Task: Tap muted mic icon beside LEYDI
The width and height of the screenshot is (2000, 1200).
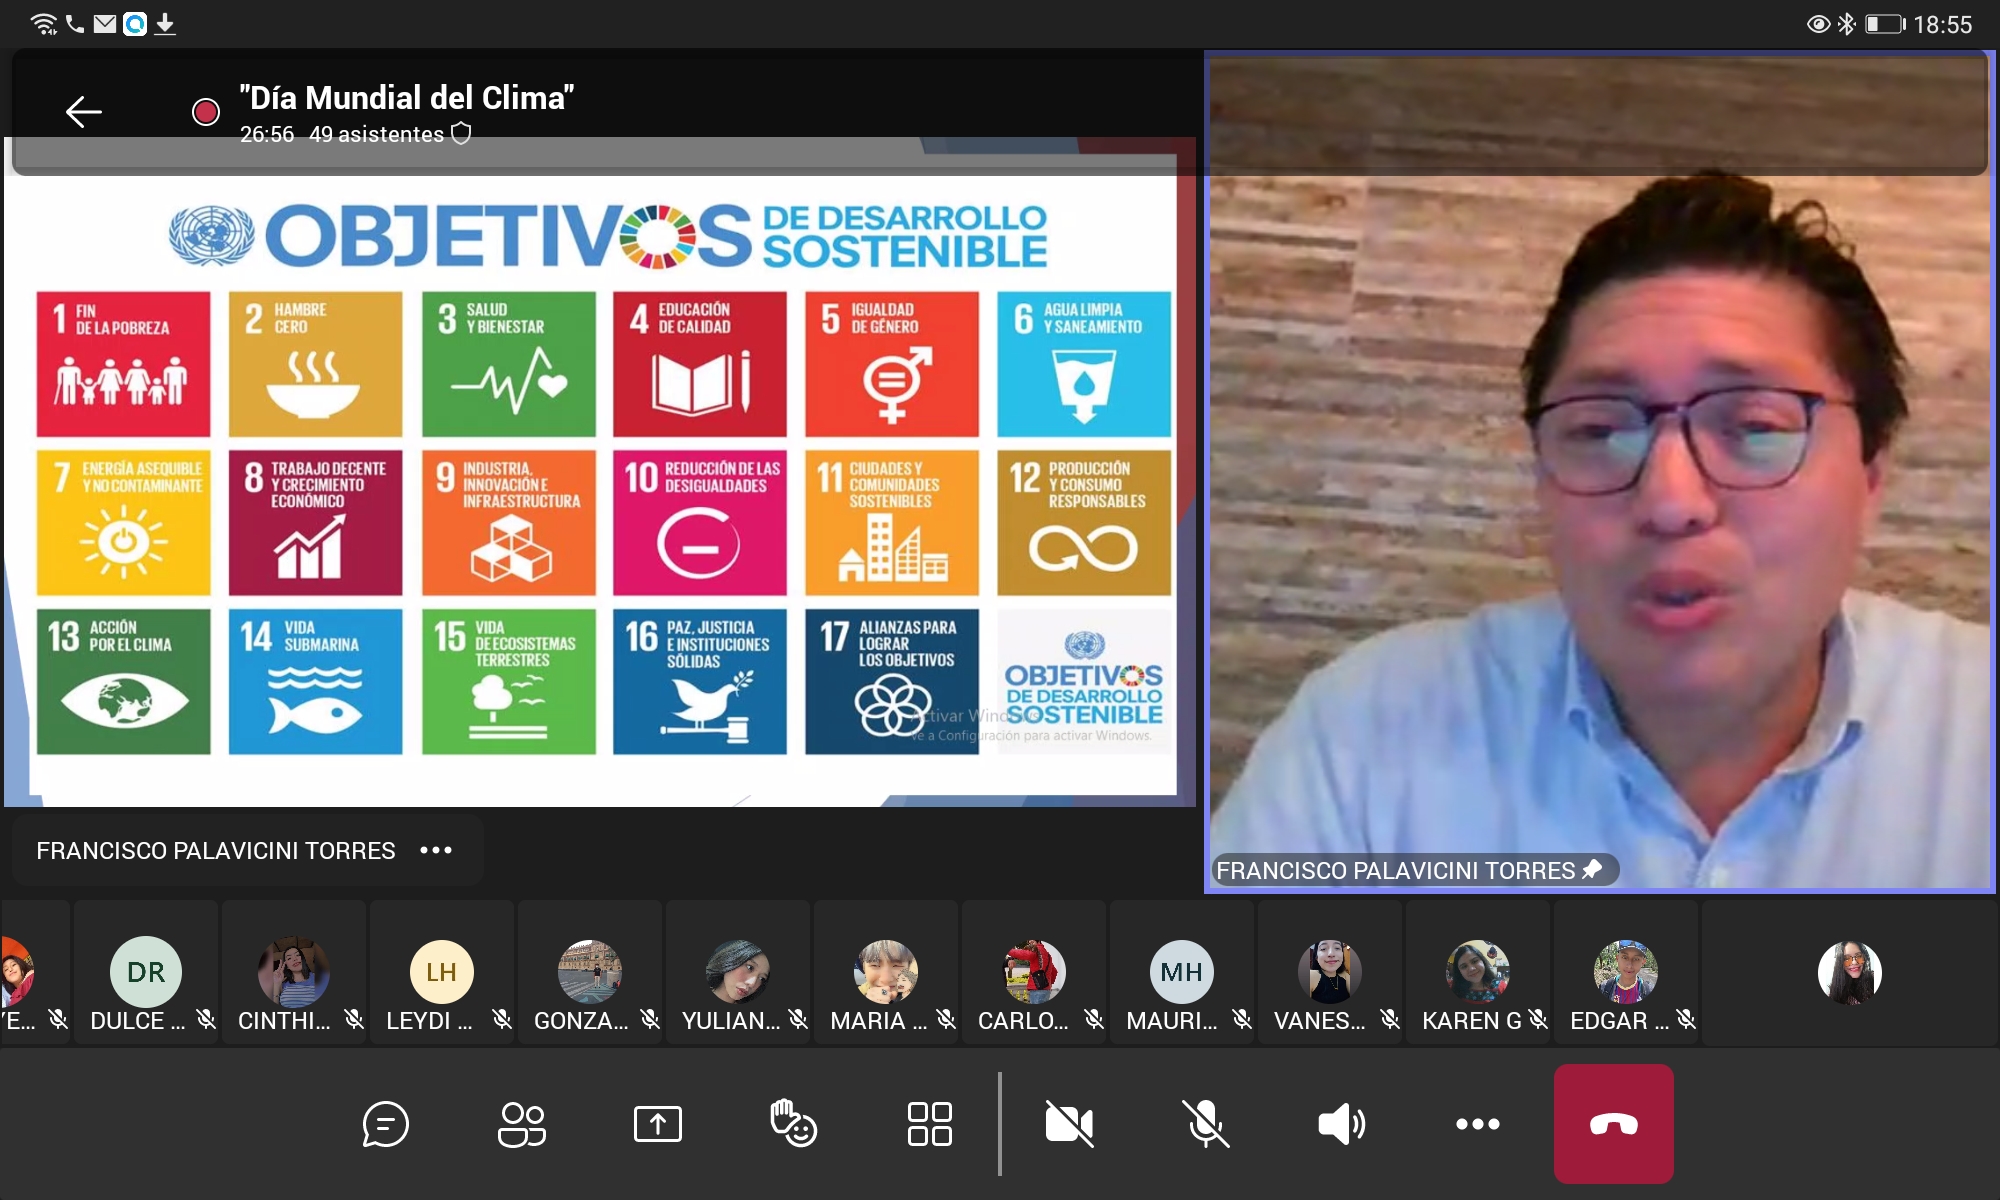Action: click(x=502, y=1019)
